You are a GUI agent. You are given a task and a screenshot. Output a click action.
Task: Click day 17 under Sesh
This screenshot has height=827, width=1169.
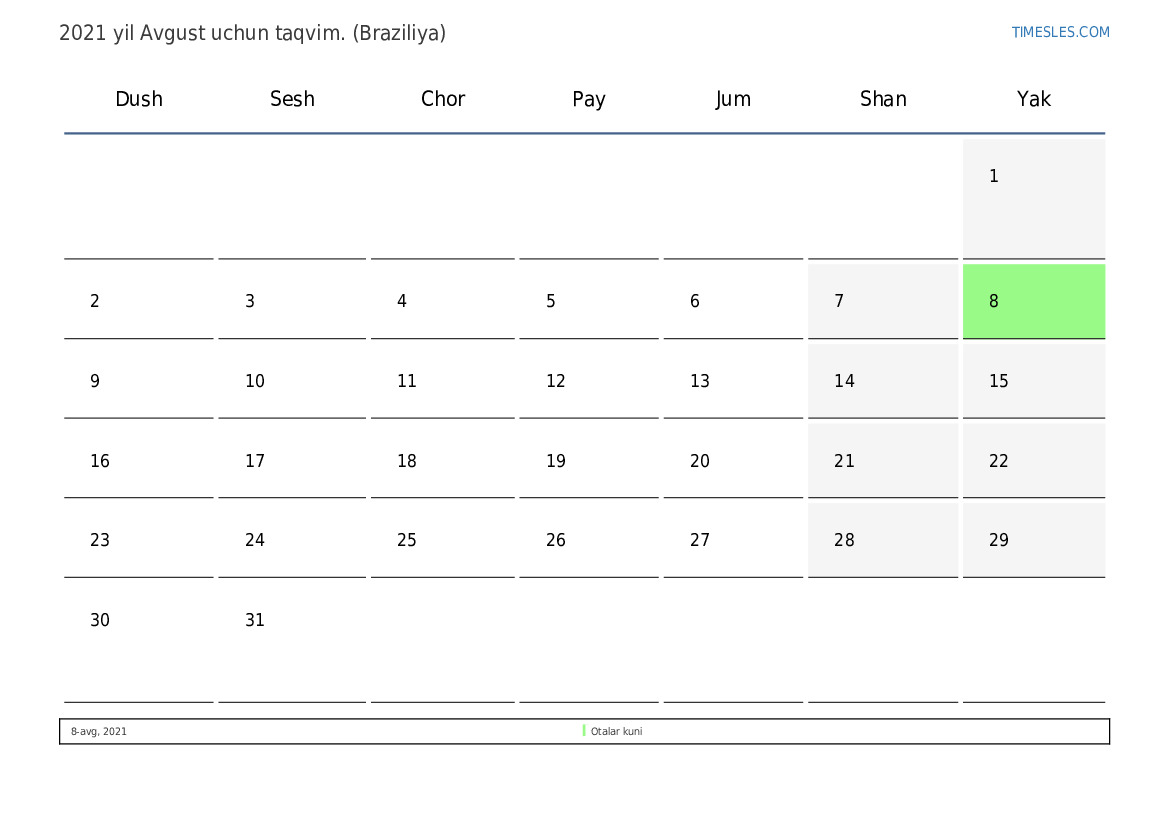292,461
